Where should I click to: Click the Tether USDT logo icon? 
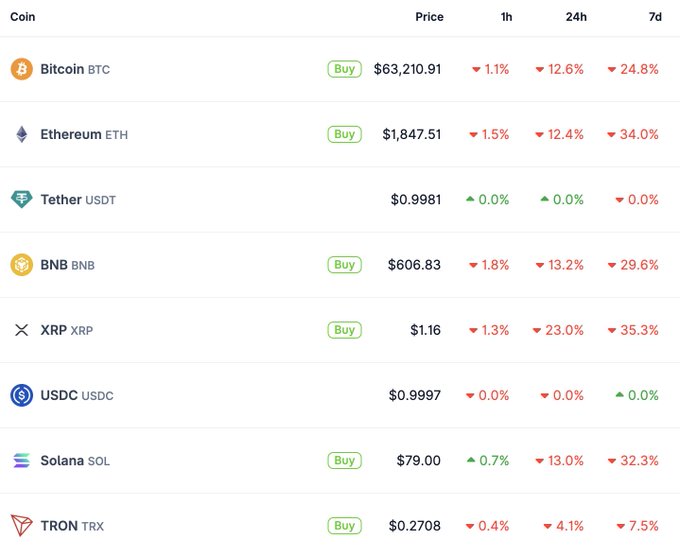21,199
